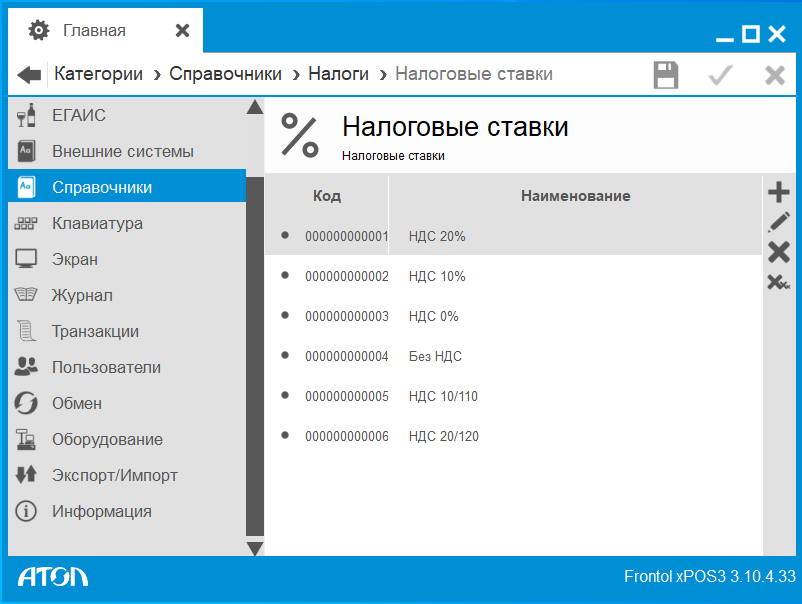802x604 pixels.
Task: Open the ЕГАИС sidebar section
Action: click(x=127, y=115)
